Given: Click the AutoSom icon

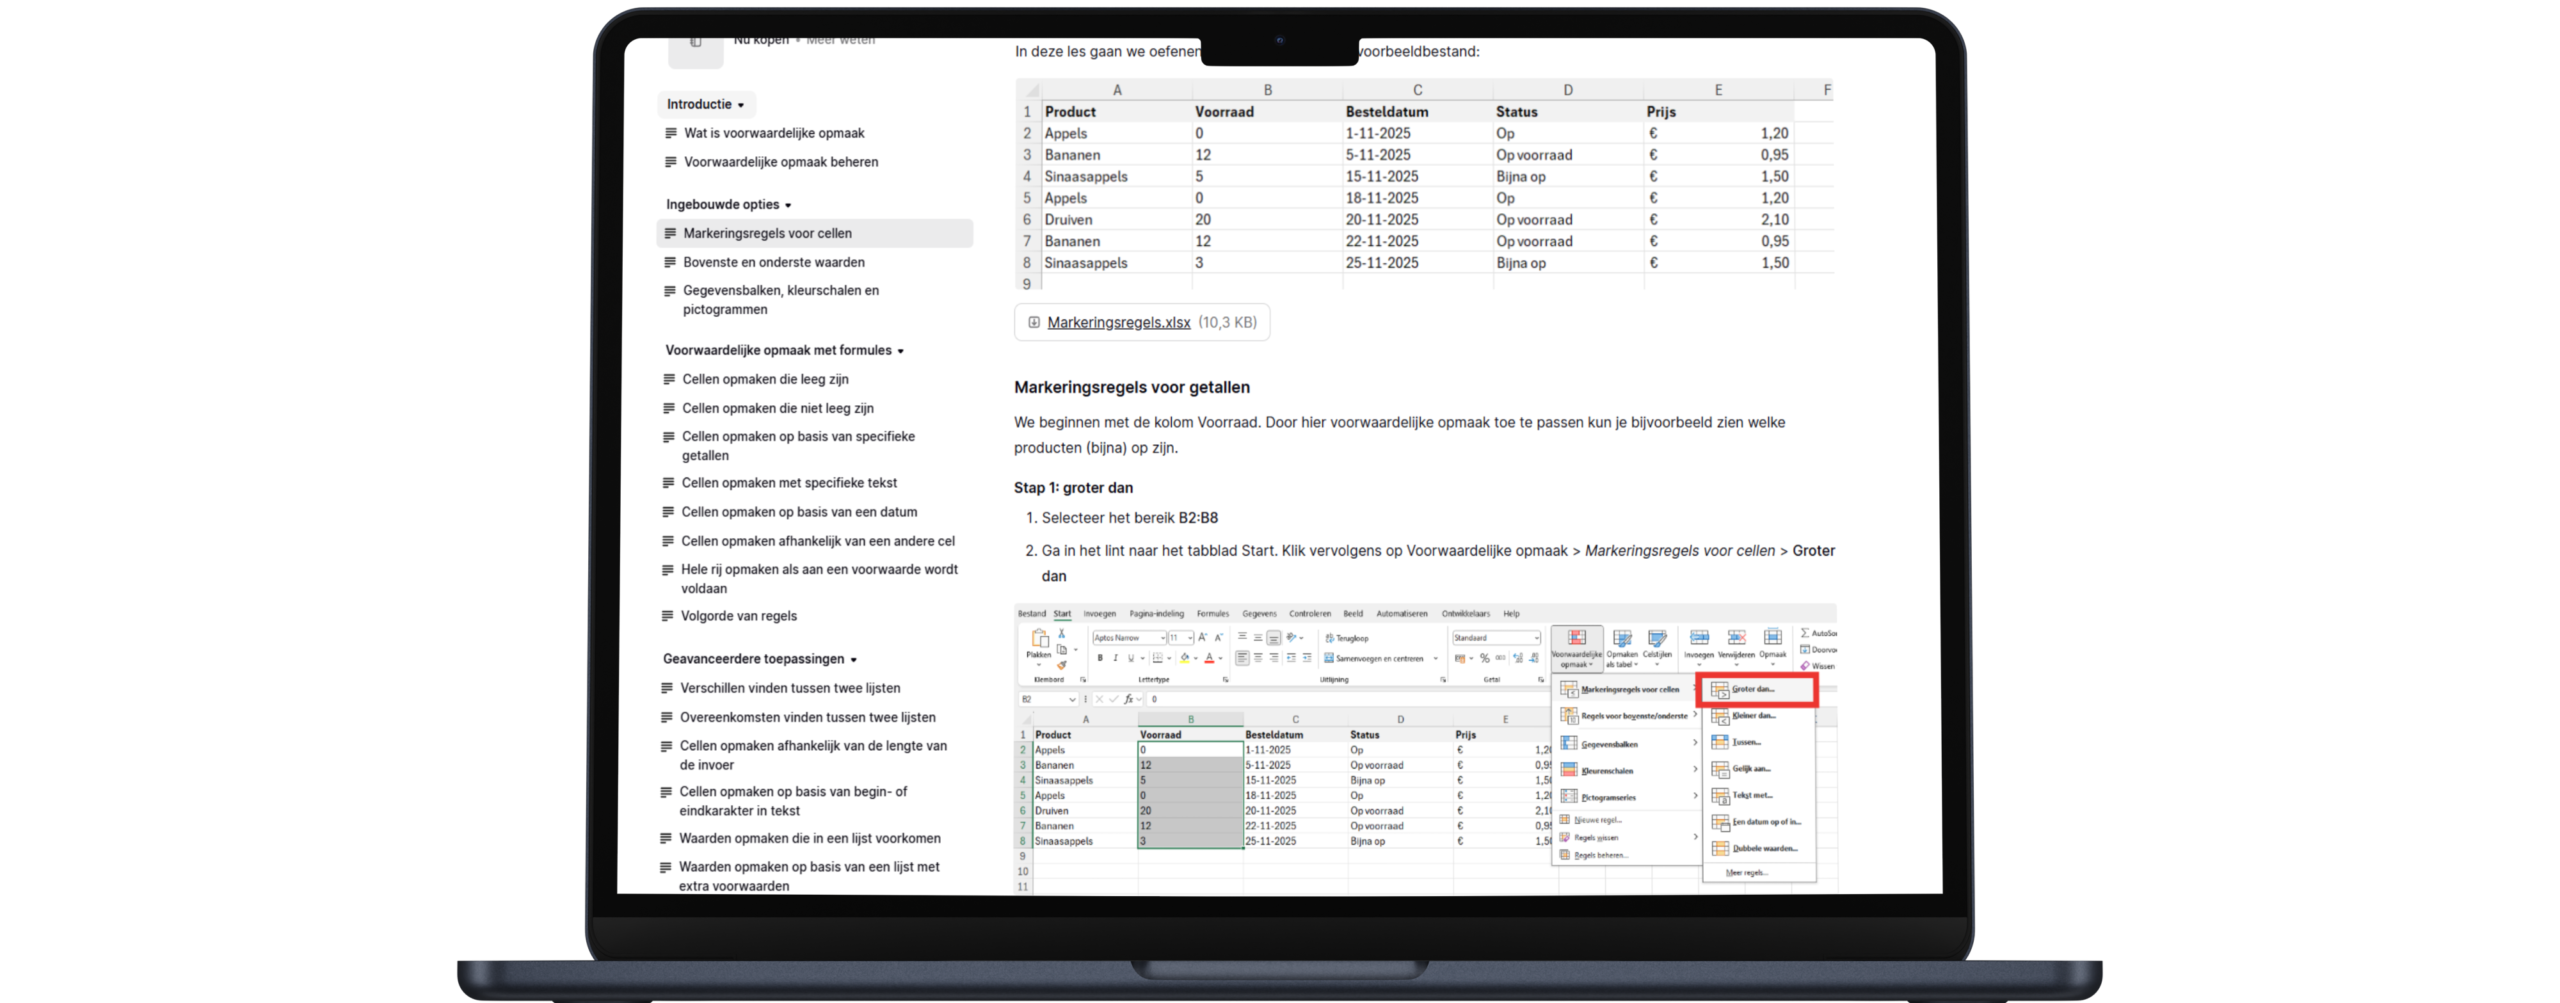Looking at the screenshot, I should tap(1805, 632).
